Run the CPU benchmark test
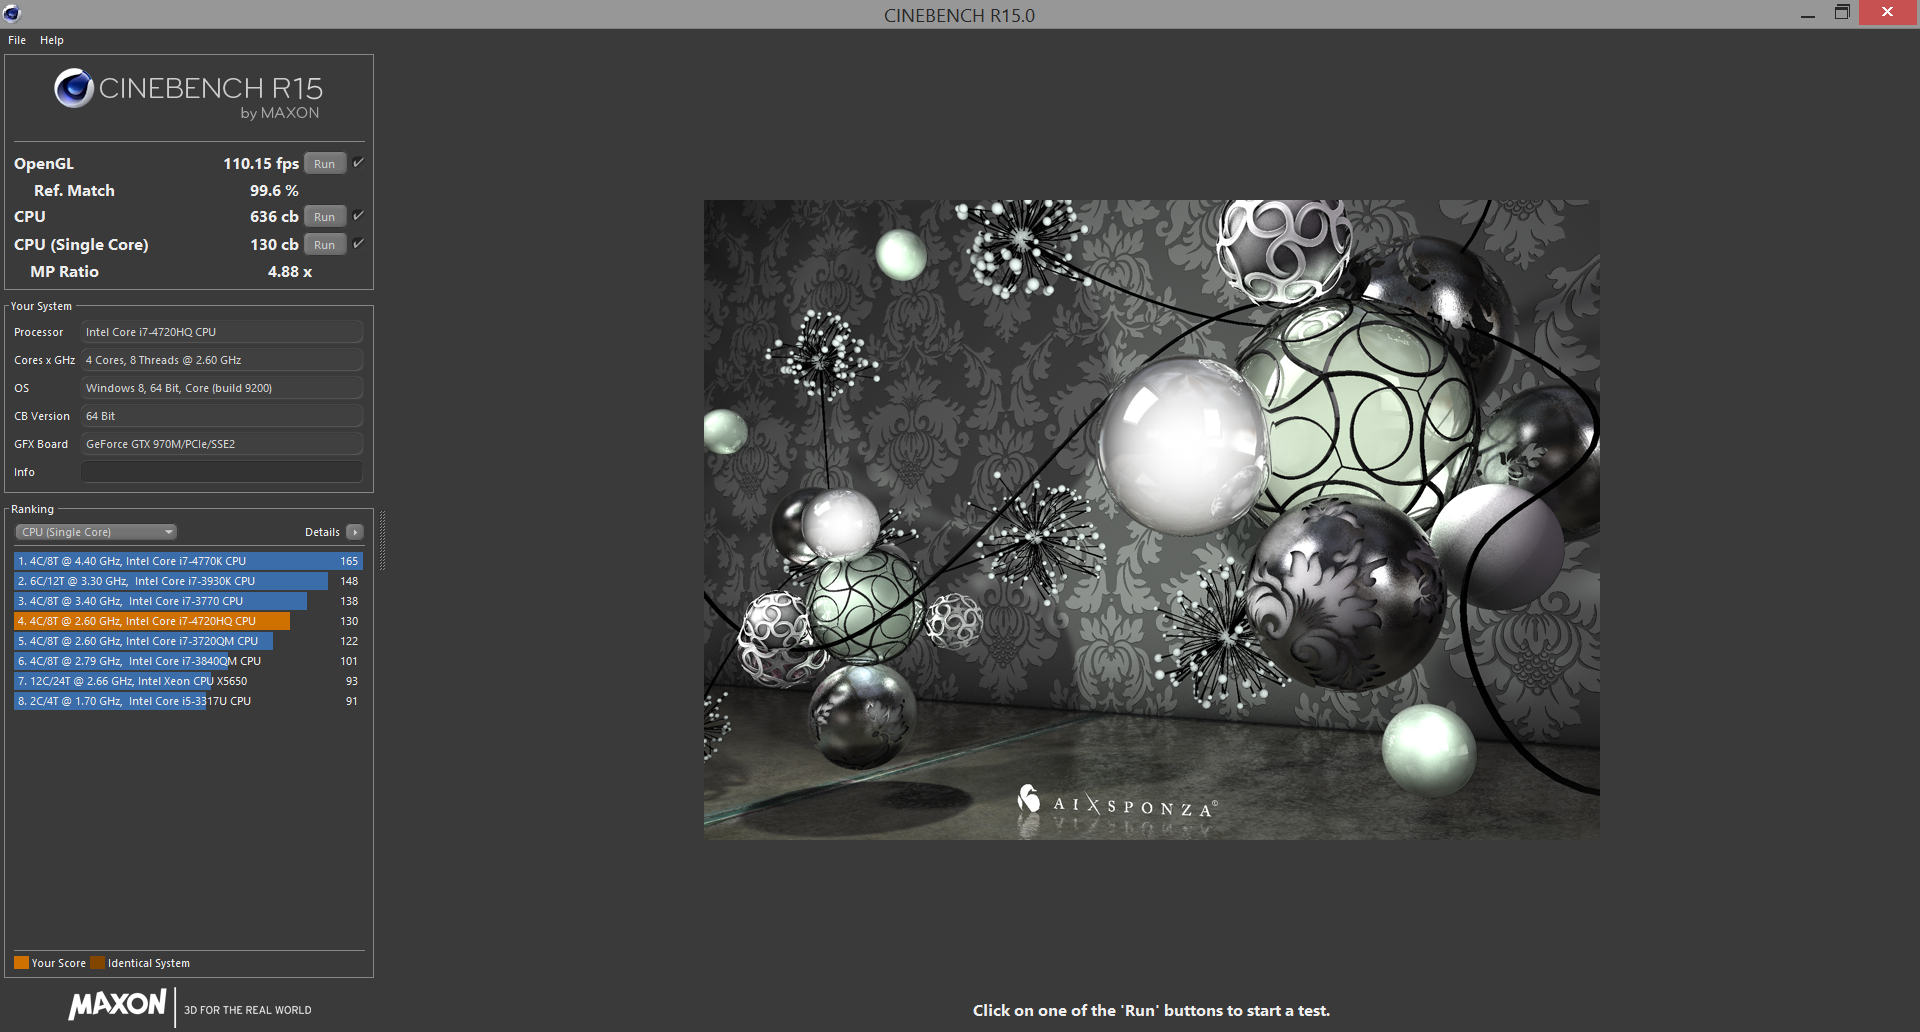The width and height of the screenshot is (1920, 1032). (x=325, y=217)
